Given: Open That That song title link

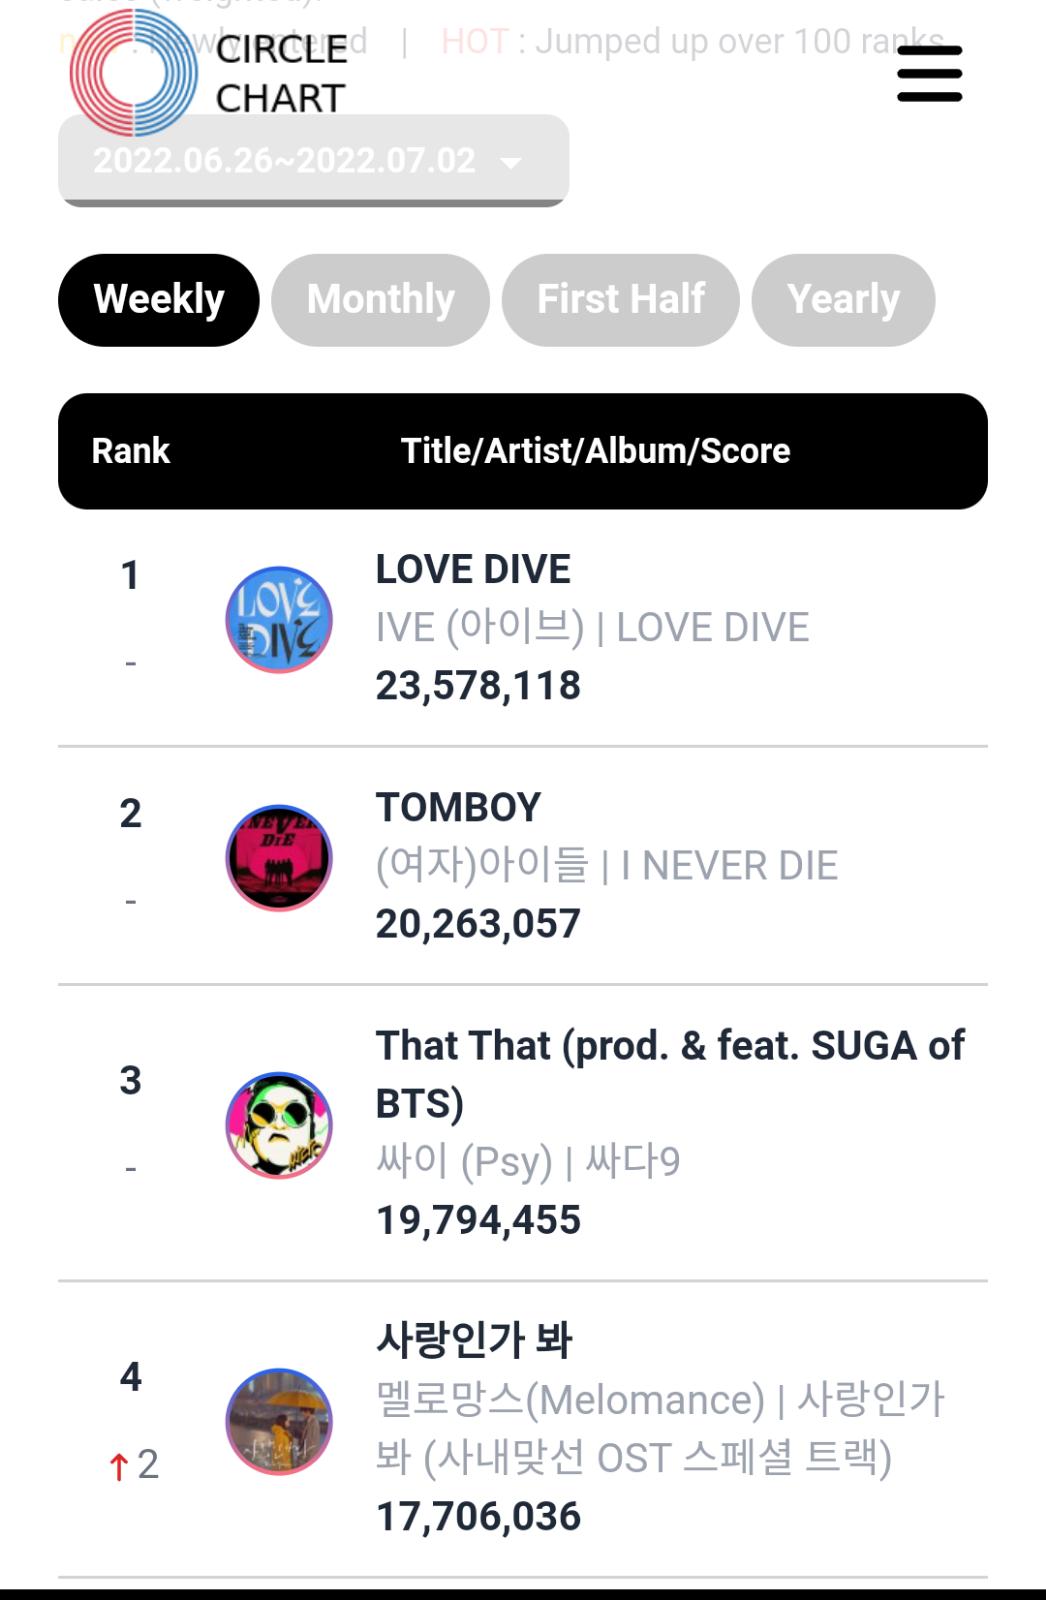Looking at the screenshot, I should pos(670,1074).
